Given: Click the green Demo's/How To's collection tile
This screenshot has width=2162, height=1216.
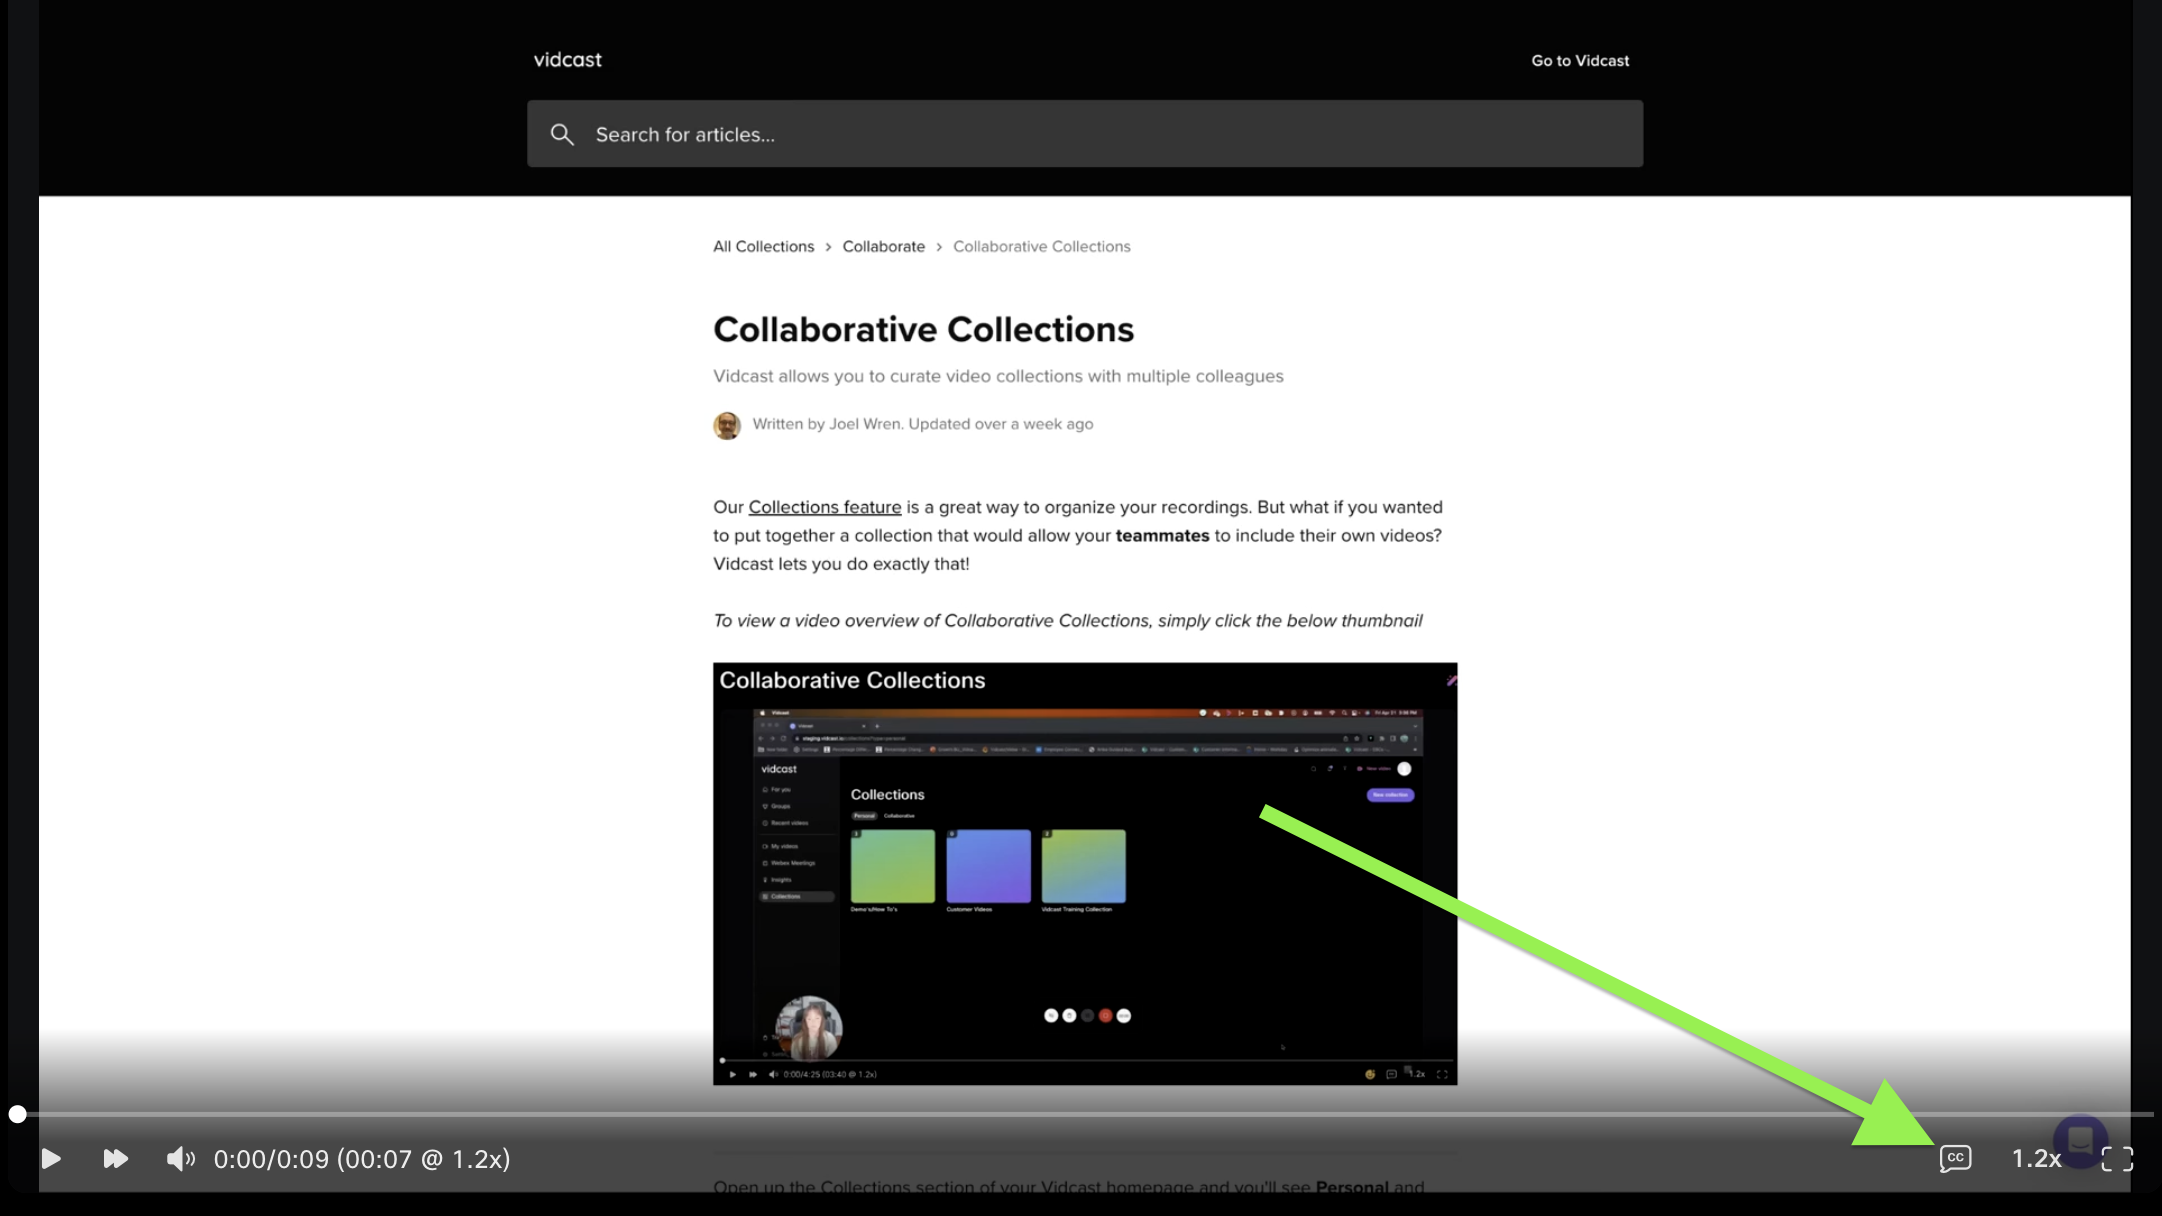Looking at the screenshot, I should [892, 866].
